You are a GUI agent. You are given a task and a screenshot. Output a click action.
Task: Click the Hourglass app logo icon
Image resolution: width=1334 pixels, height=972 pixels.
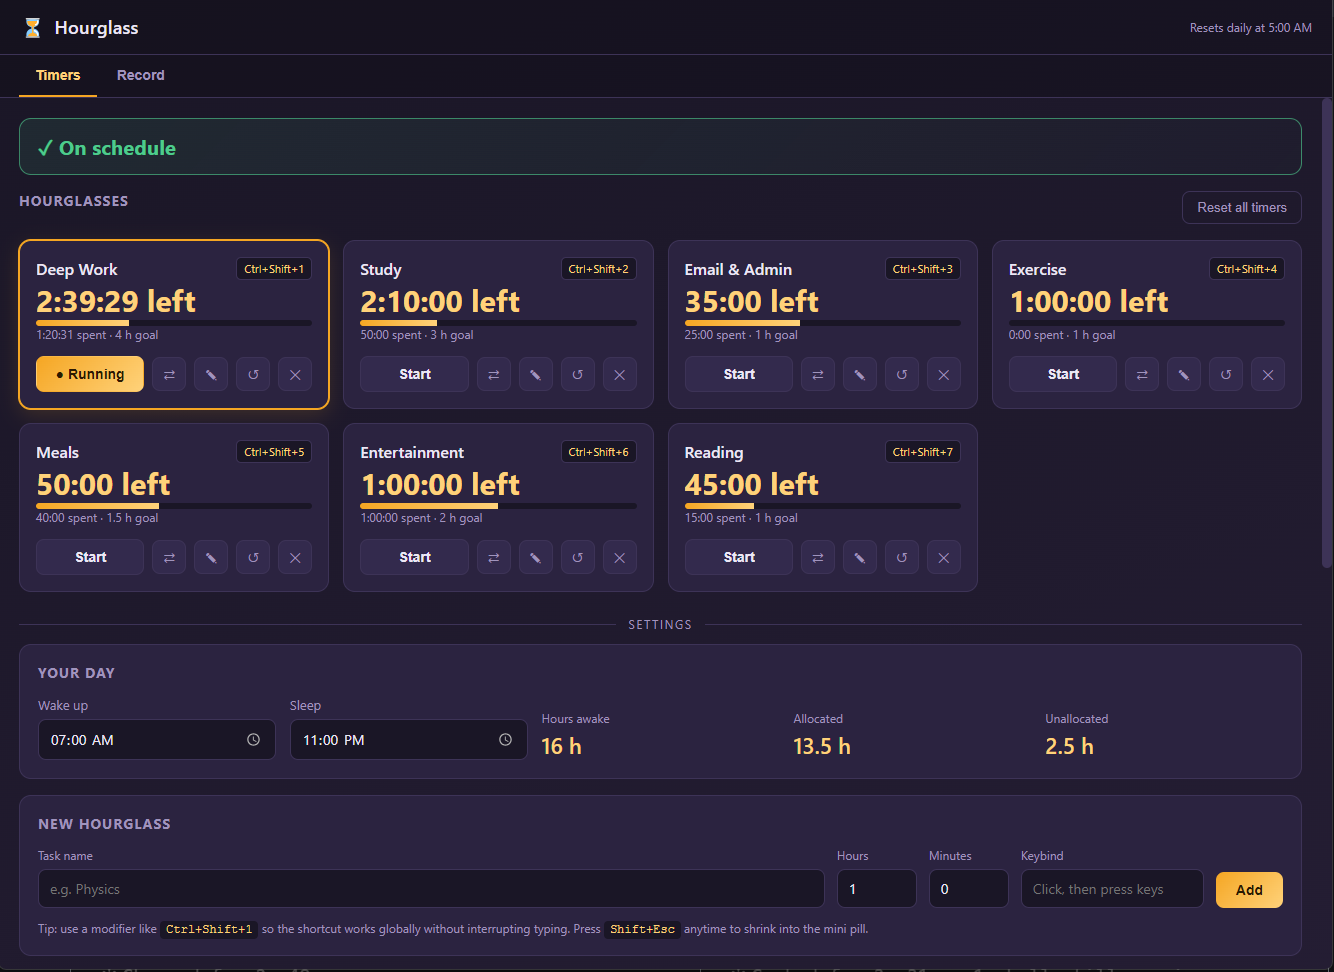[33, 28]
